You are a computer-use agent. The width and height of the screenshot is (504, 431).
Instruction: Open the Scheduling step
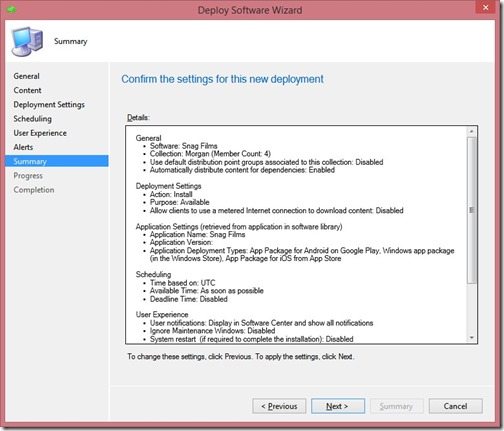point(32,119)
